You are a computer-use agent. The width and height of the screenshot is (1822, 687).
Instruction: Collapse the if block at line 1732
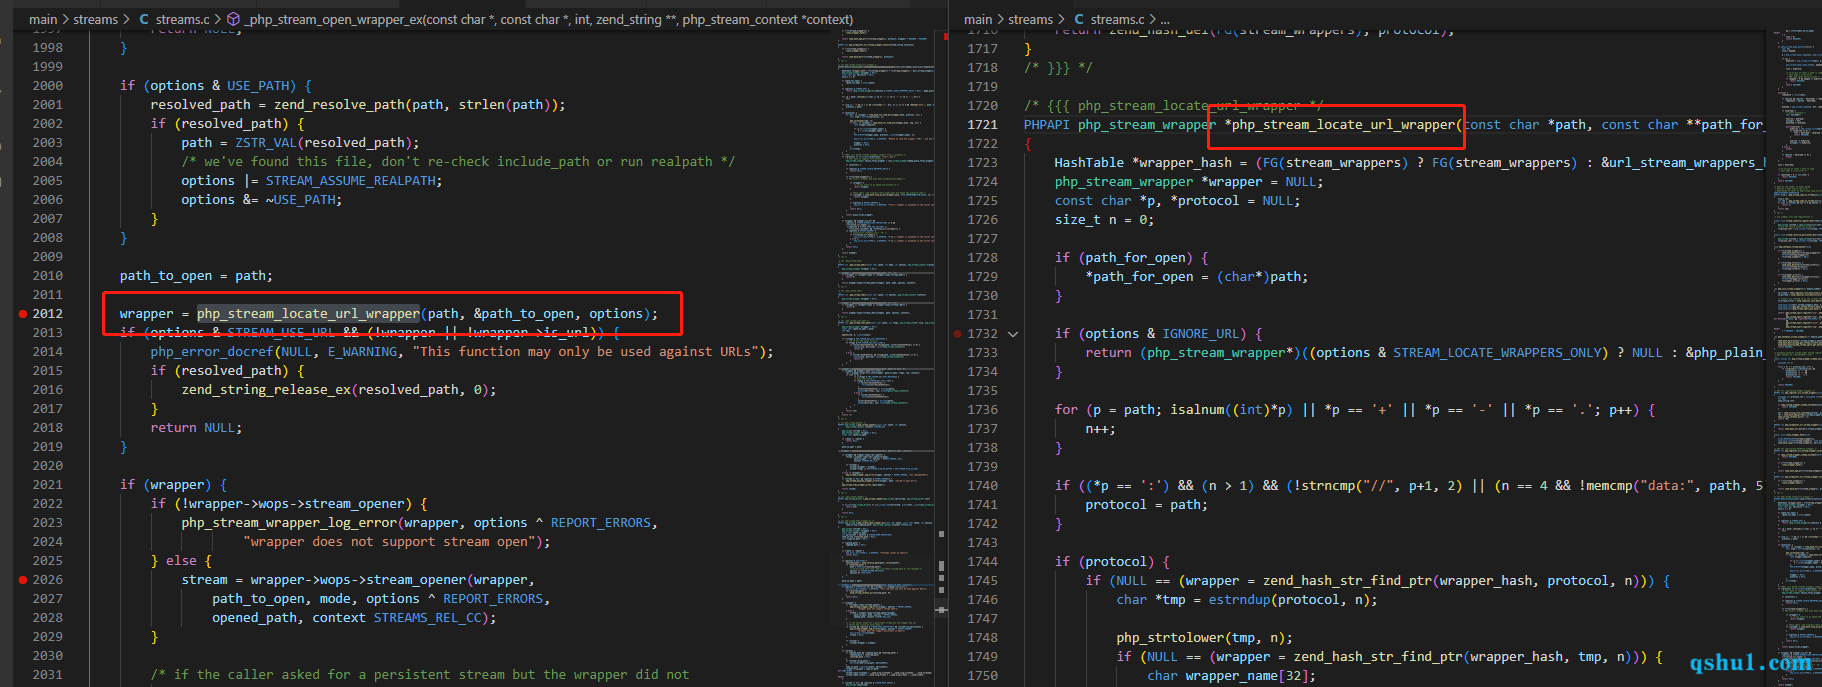[x=1013, y=334]
